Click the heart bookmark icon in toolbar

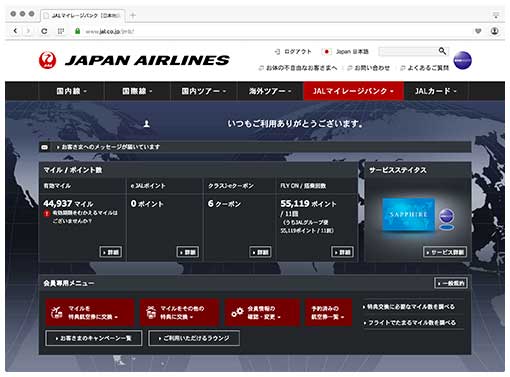[x=478, y=31]
